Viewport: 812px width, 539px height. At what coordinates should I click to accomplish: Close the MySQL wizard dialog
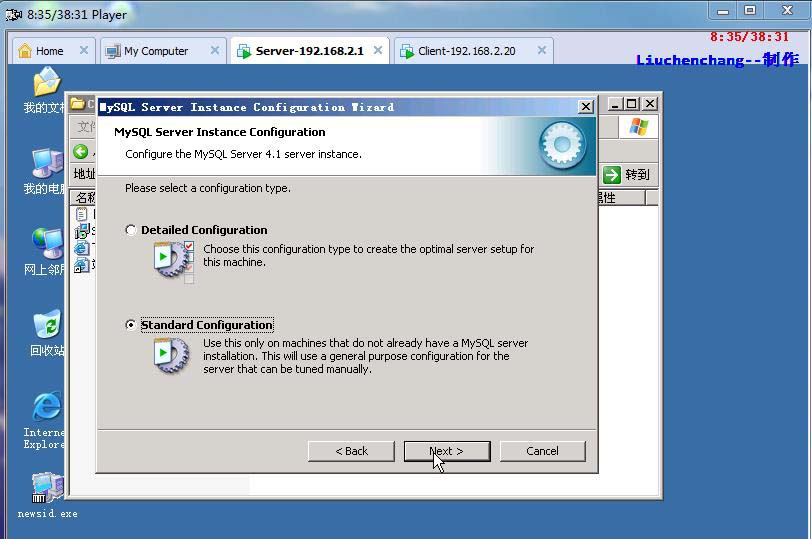[x=585, y=107]
